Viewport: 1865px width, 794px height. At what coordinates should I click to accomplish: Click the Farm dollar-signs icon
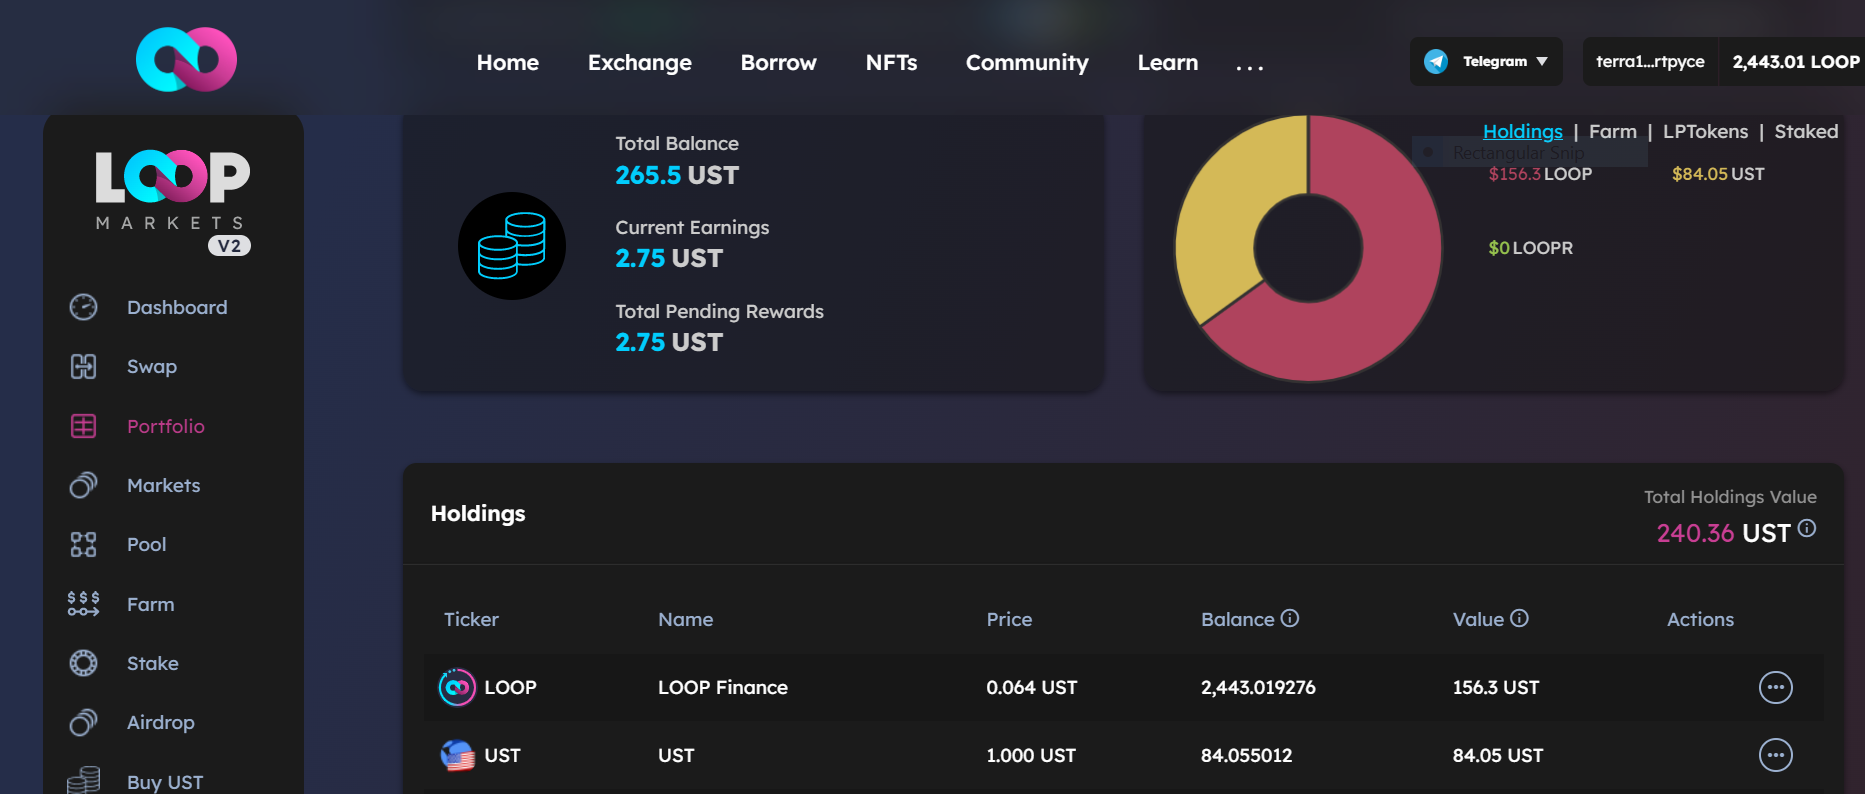[83, 603]
